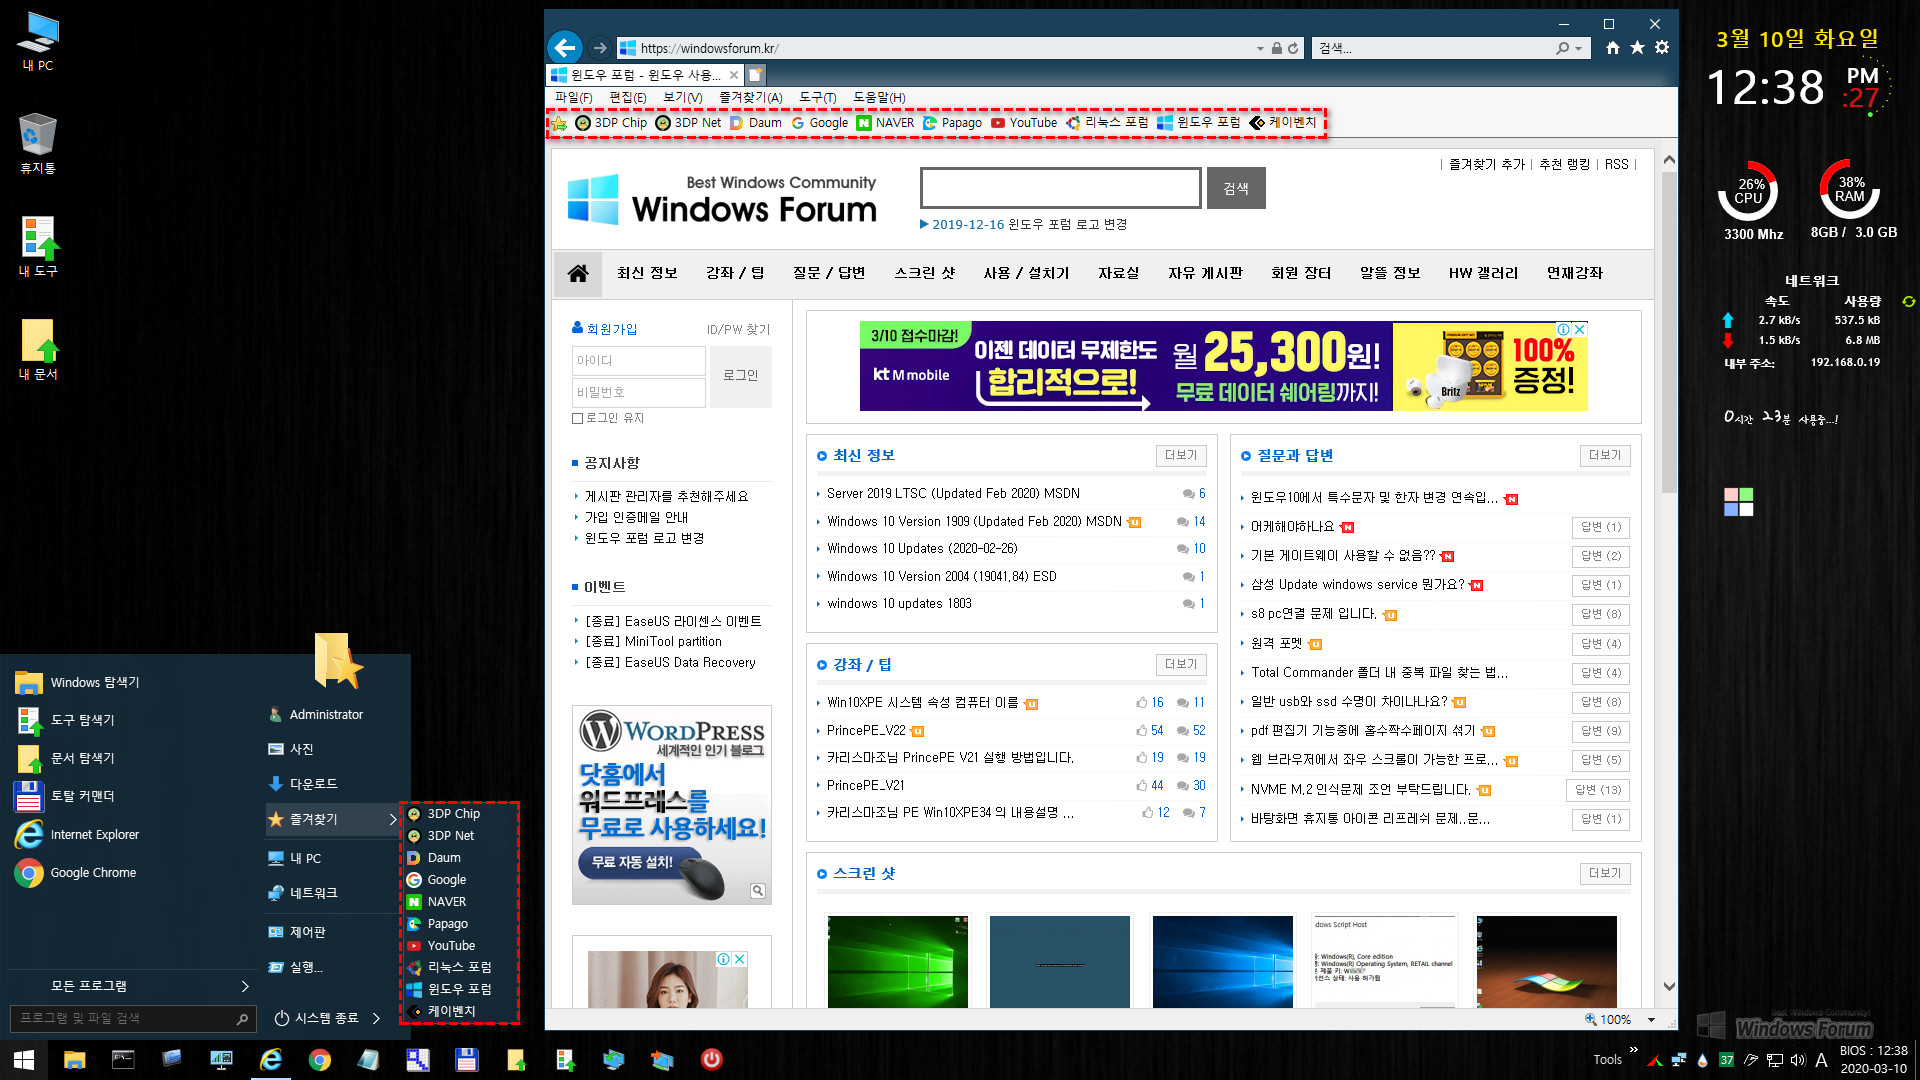Open Windows 탐색기 from start menu

[x=77, y=682]
